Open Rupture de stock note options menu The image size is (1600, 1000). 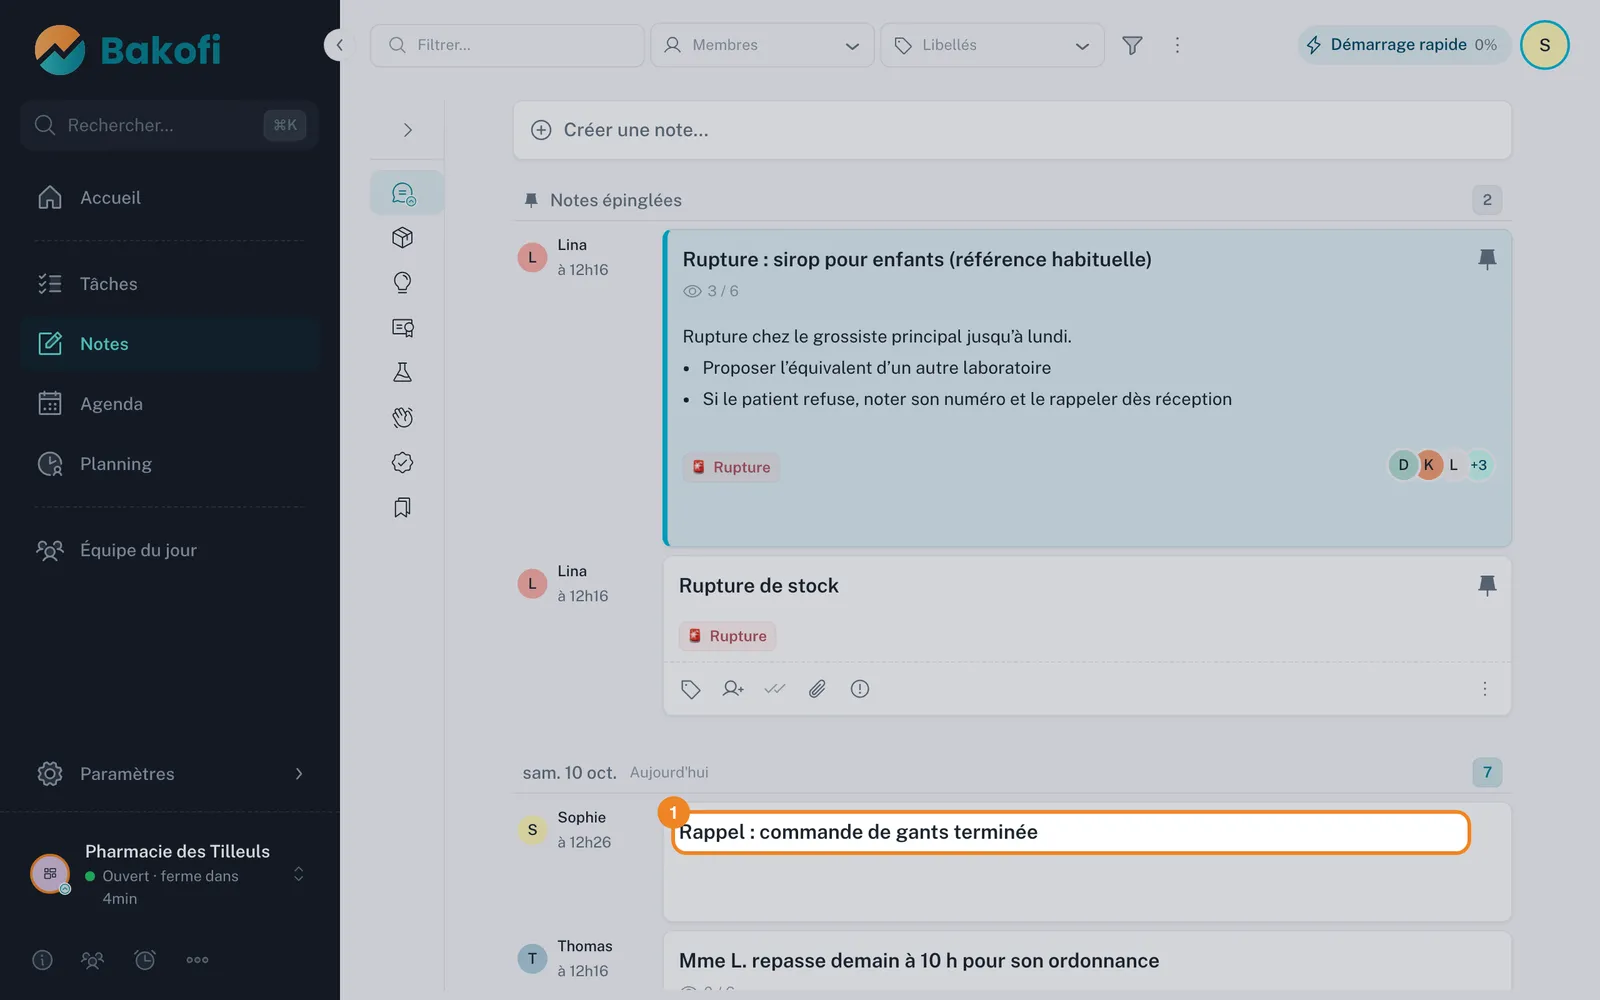(x=1485, y=689)
